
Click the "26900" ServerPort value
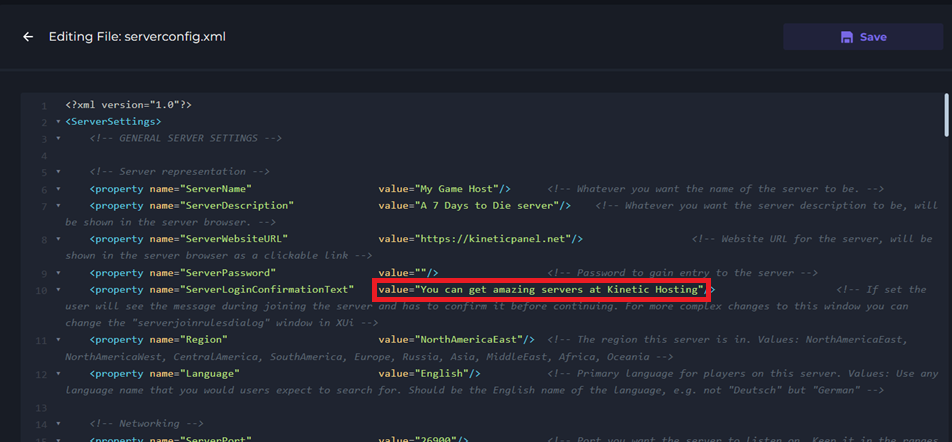coord(435,439)
